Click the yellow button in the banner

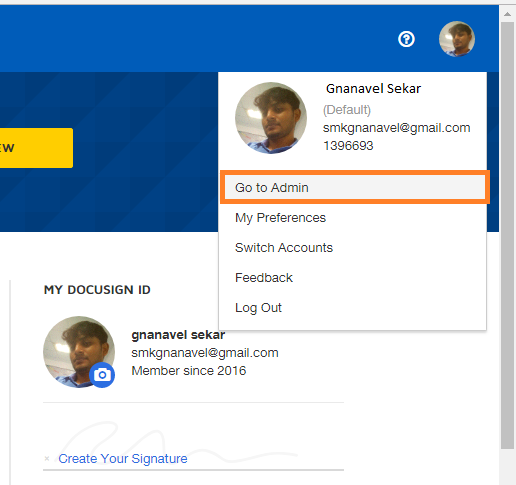(x=36, y=148)
